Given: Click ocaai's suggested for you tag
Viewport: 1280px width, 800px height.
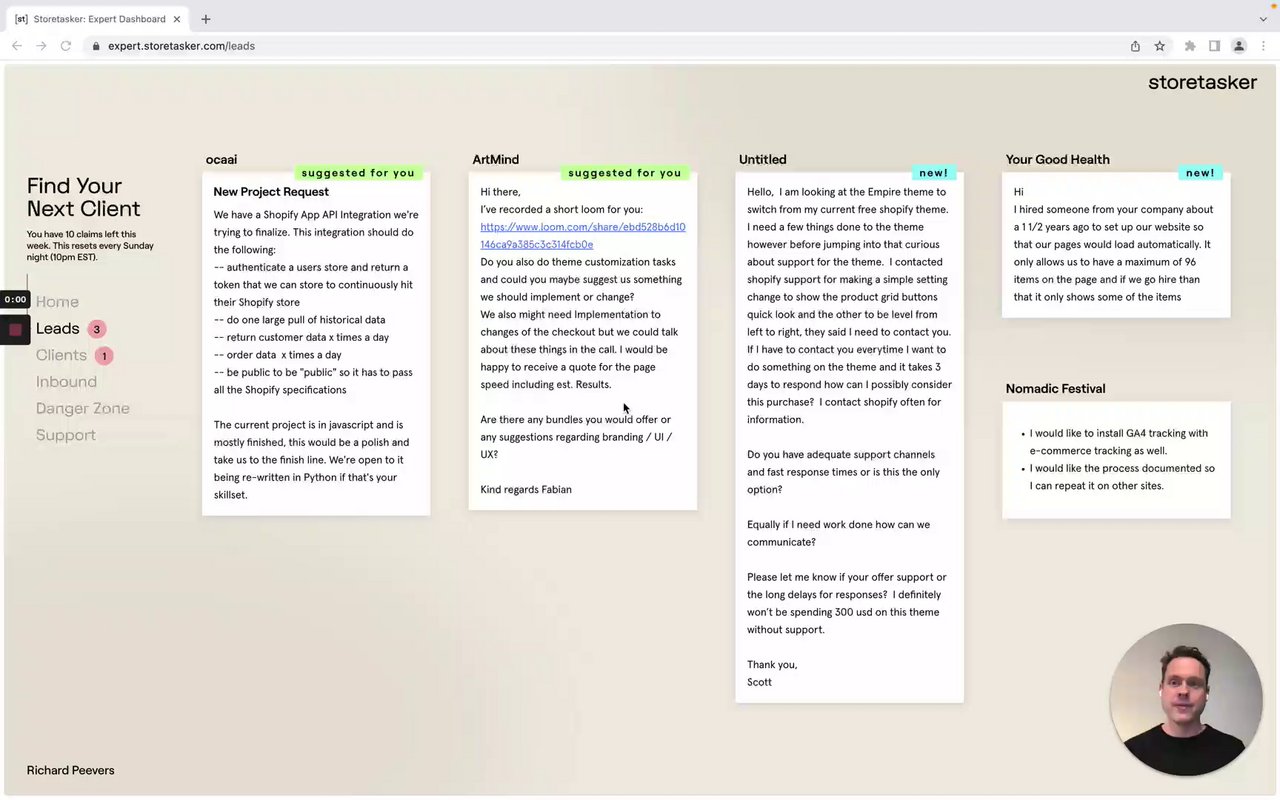Looking at the screenshot, I should coord(358,173).
